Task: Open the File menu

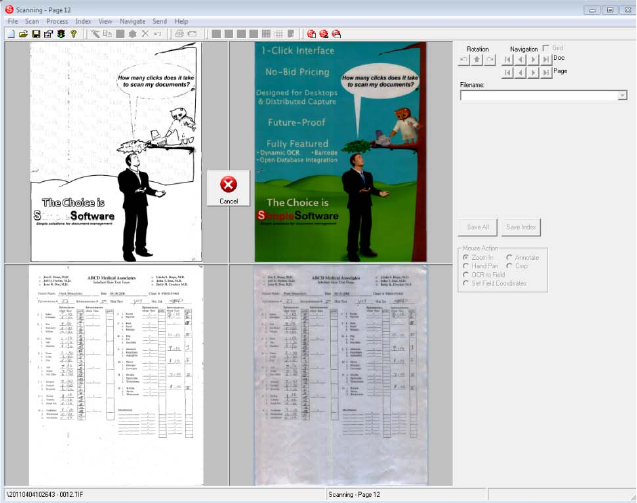Action: tap(13, 21)
